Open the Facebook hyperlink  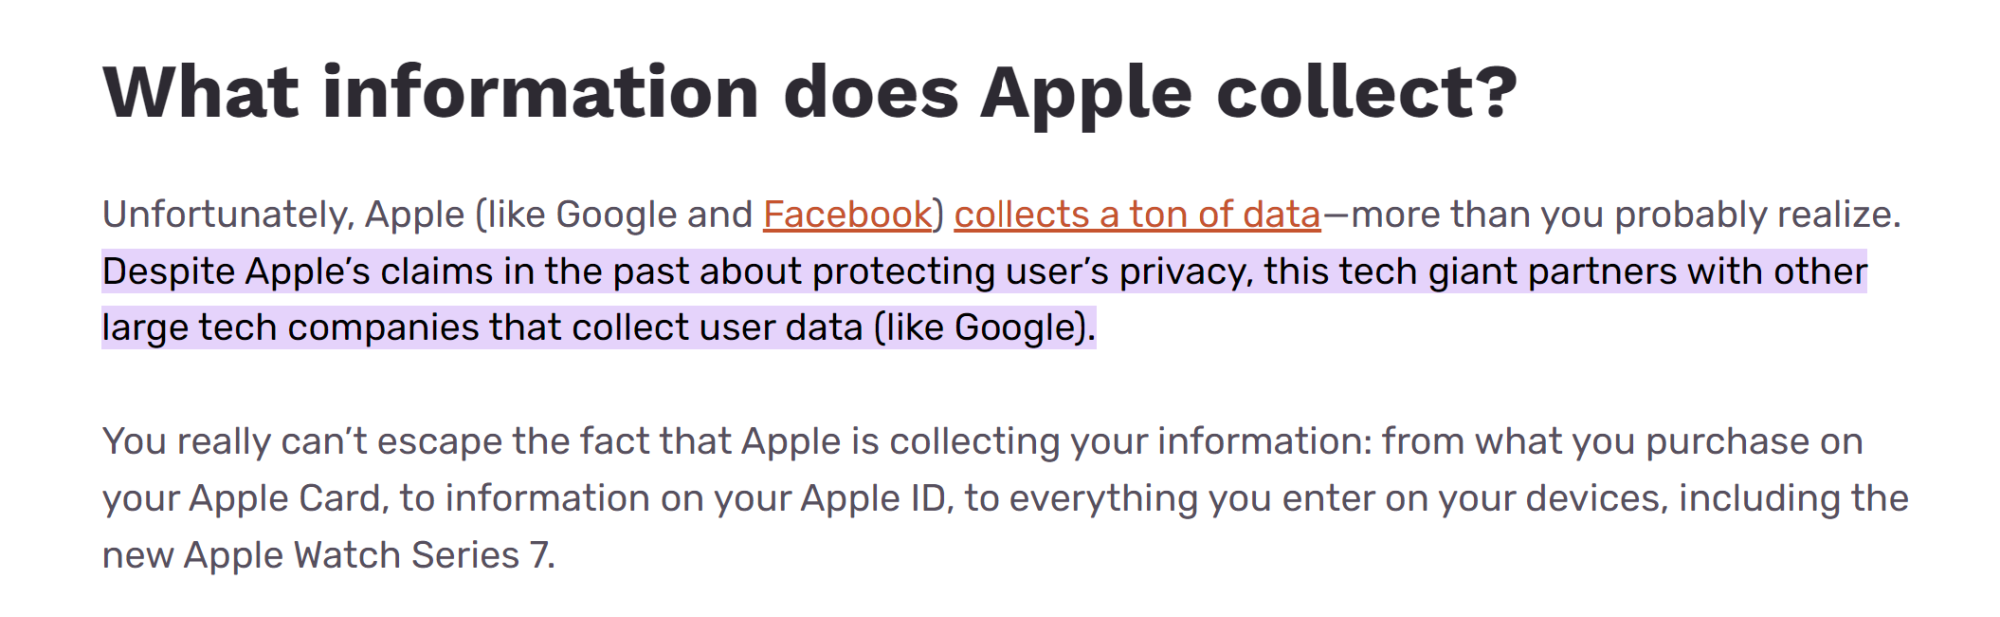847,215
